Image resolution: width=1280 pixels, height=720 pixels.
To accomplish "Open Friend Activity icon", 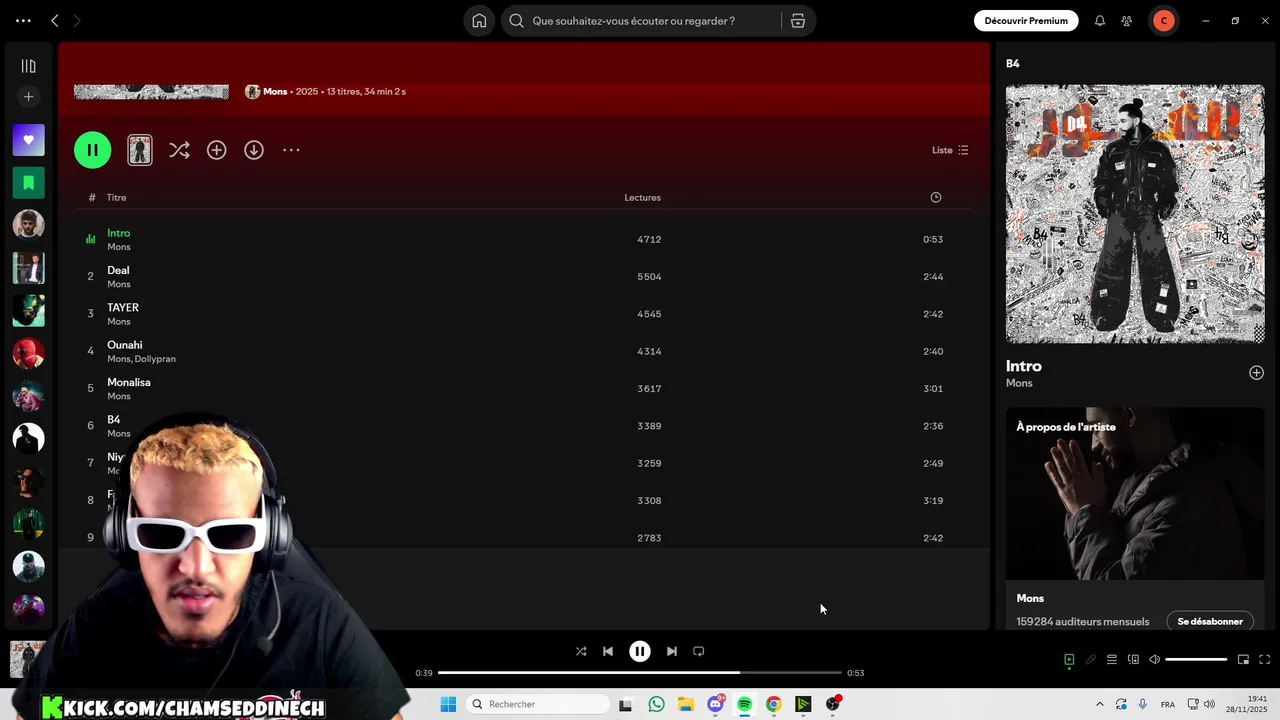I will [x=1127, y=21].
